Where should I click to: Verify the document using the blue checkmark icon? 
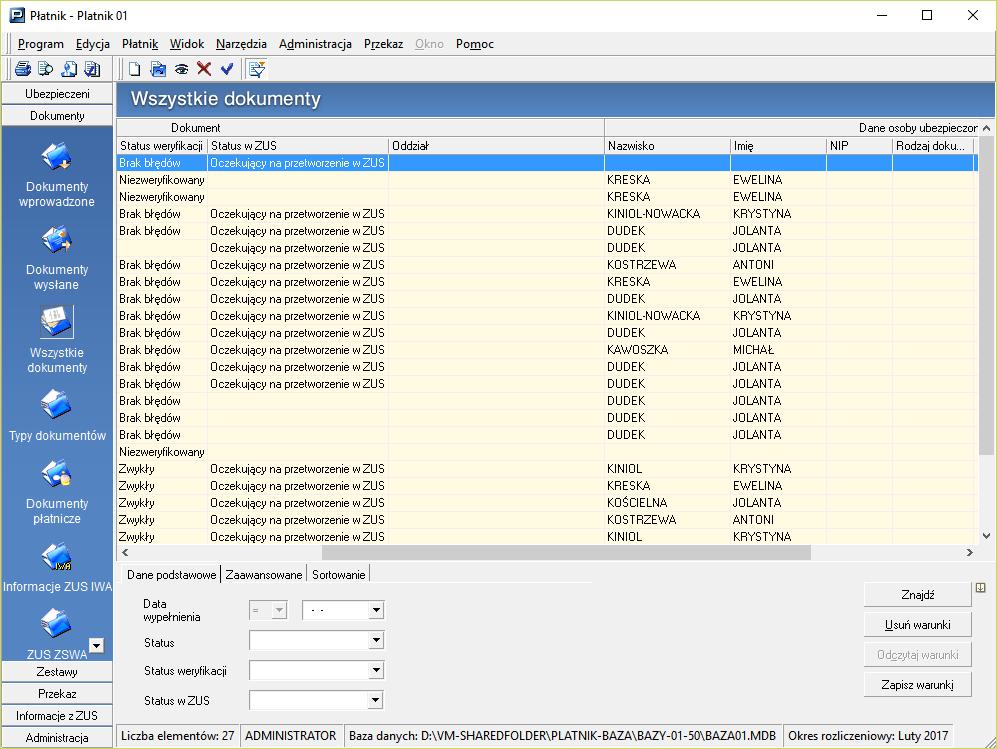point(227,69)
